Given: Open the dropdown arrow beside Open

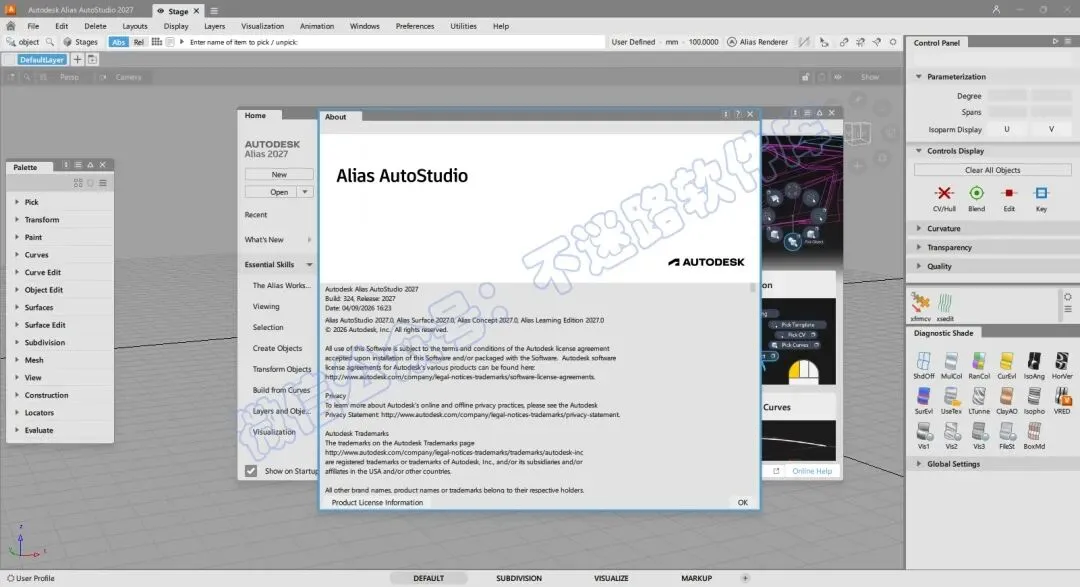Looking at the screenshot, I should [x=305, y=192].
